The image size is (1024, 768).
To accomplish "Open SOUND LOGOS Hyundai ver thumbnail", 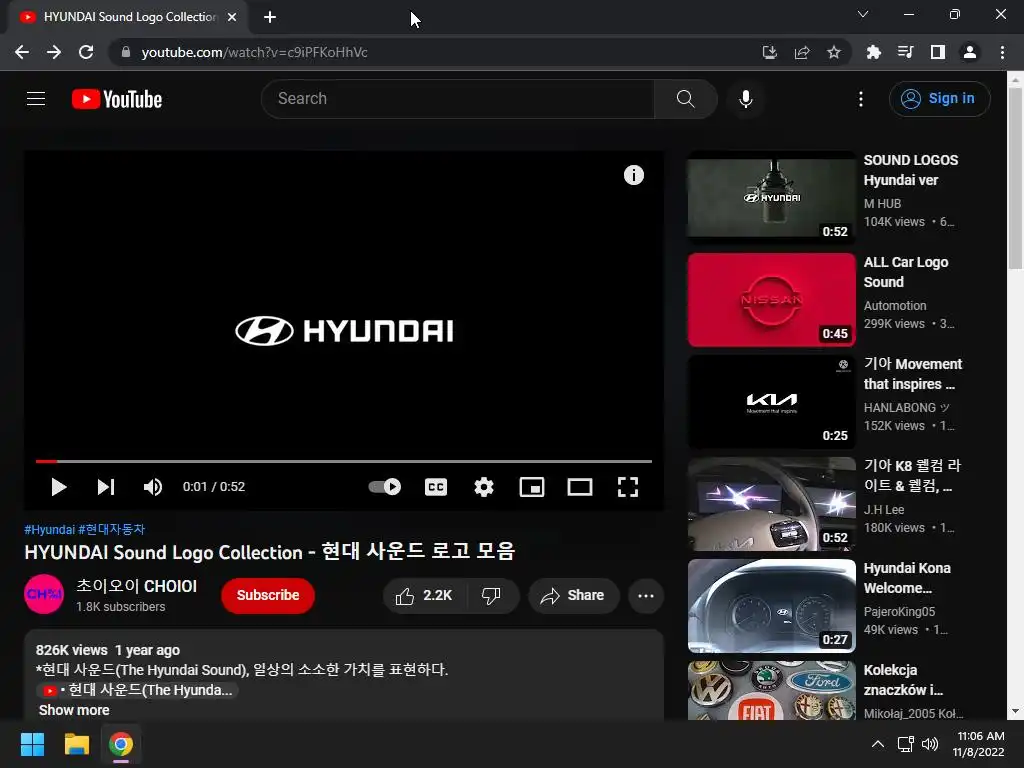I will tap(771, 197).
